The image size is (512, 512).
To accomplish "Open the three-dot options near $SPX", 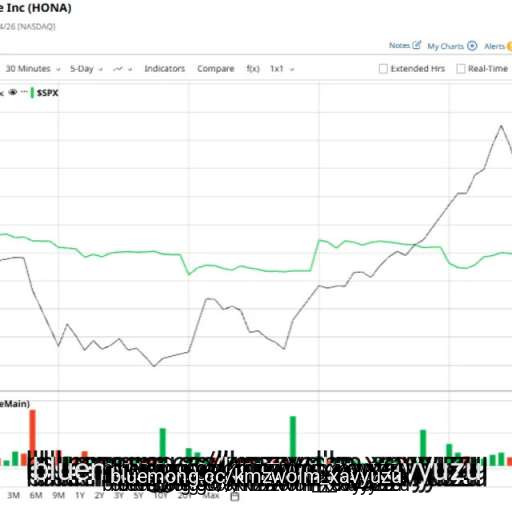I will click(24, 92).
